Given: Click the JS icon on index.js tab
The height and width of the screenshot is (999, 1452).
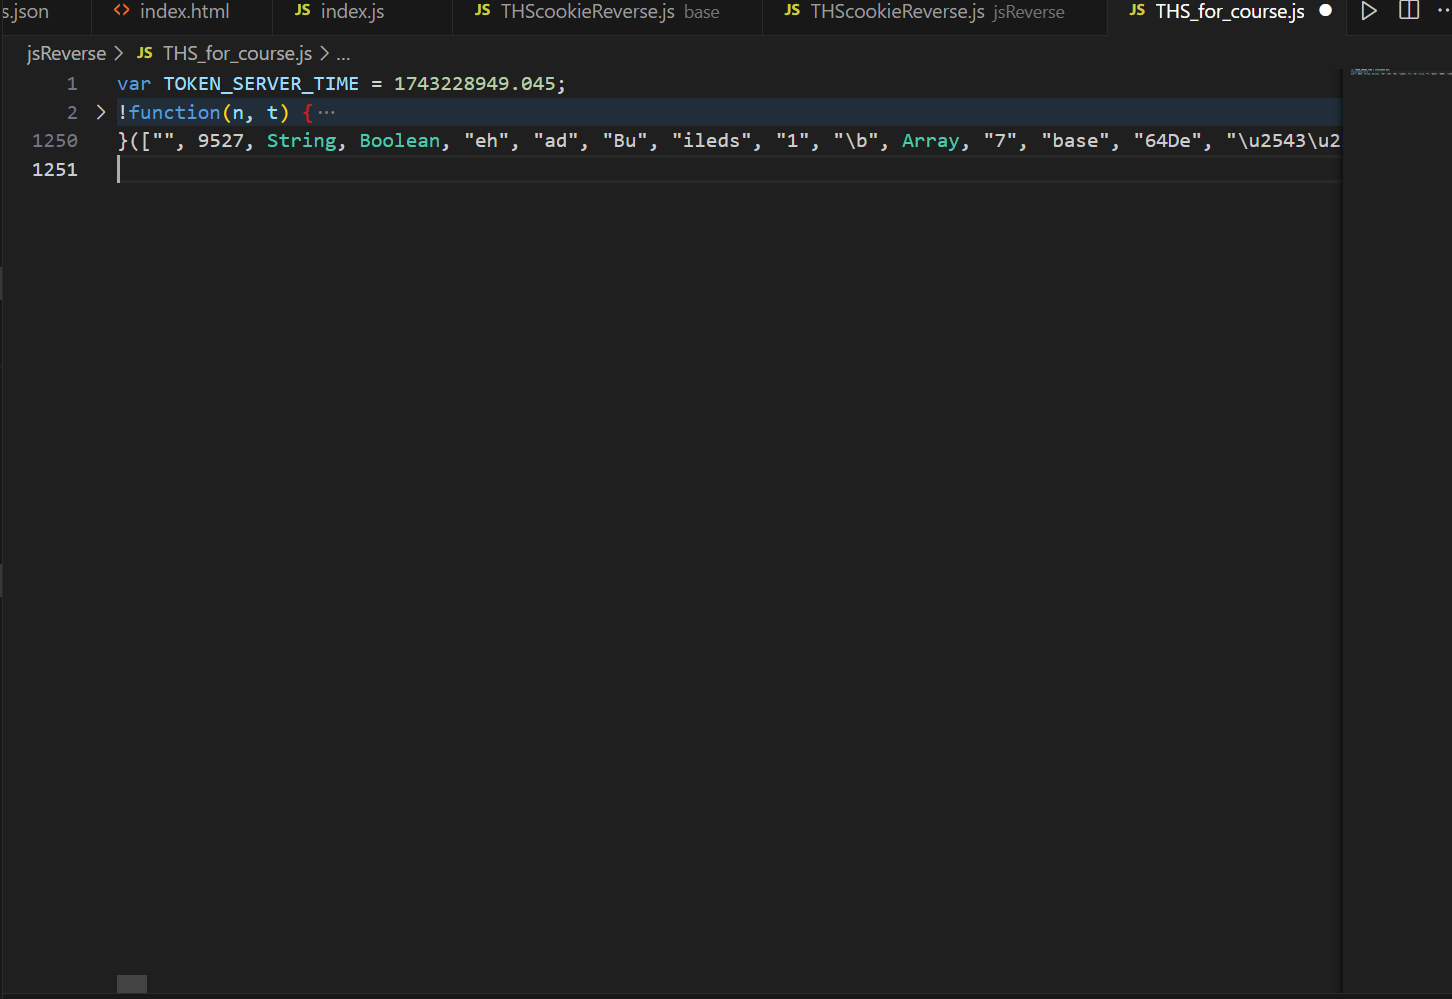Looking at the screenshot, I should [302, 11].
